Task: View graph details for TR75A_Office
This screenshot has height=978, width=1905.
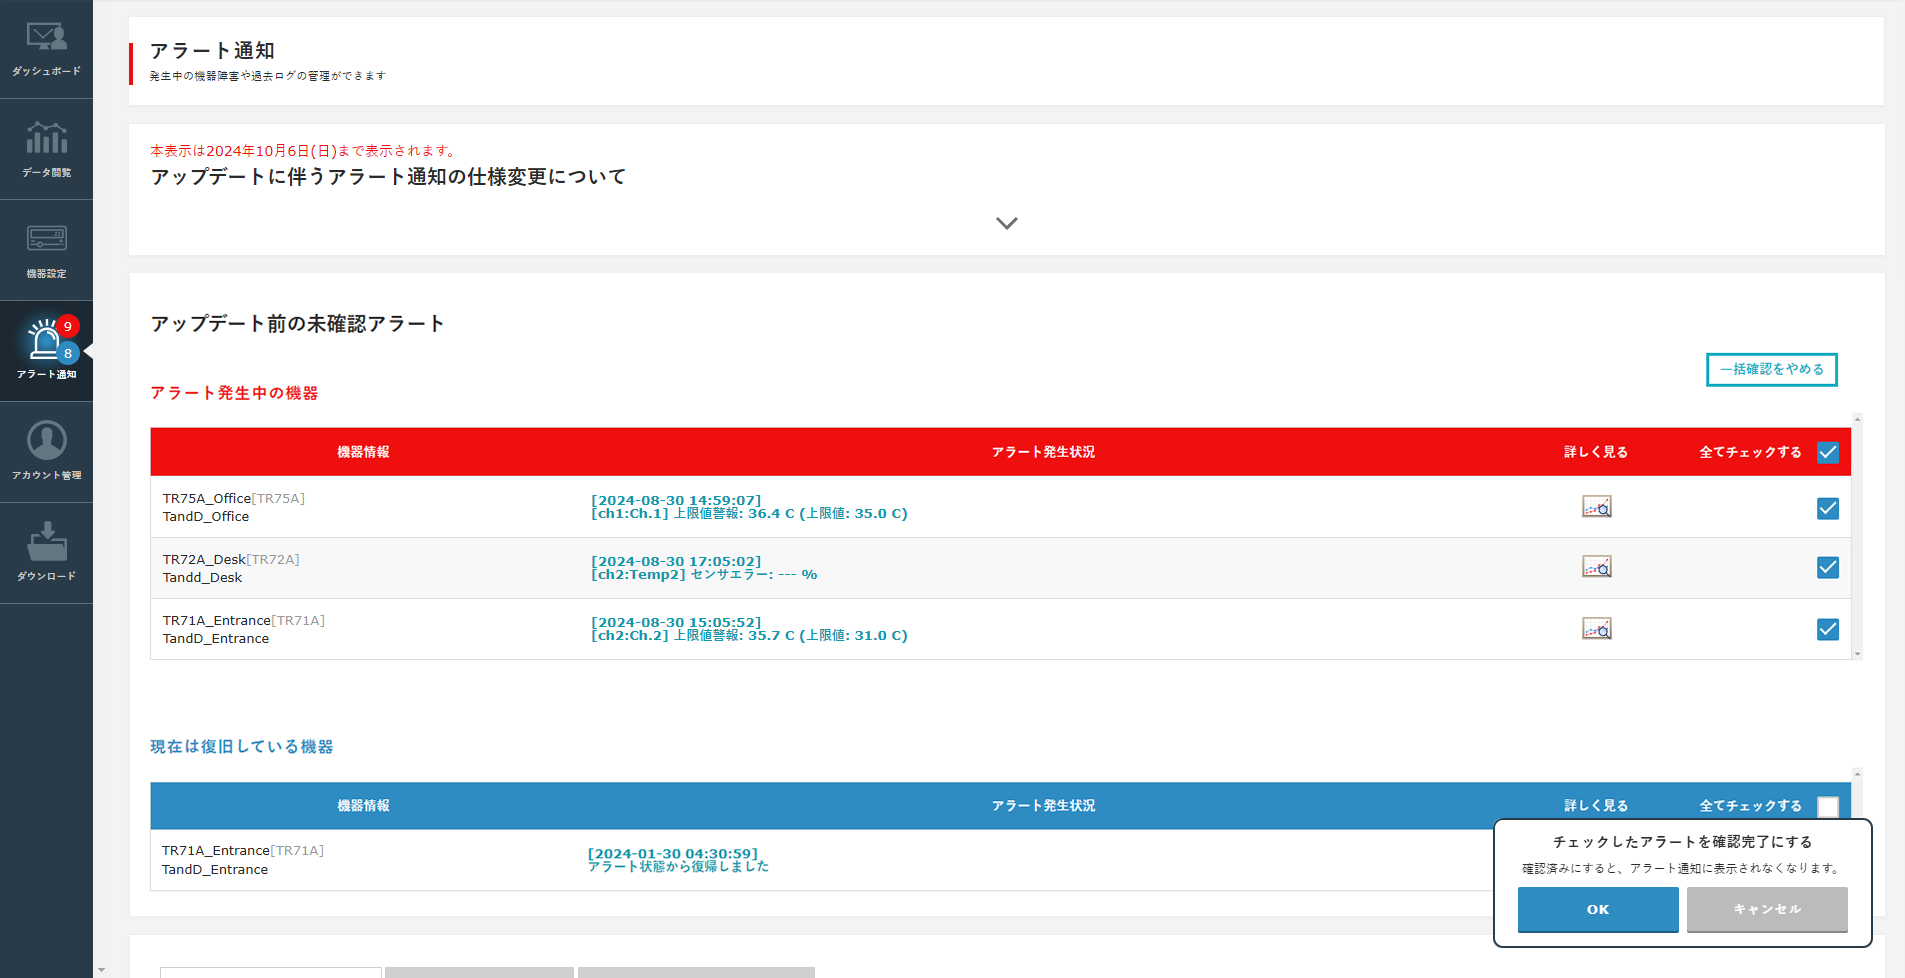Action: (1596, 507)
